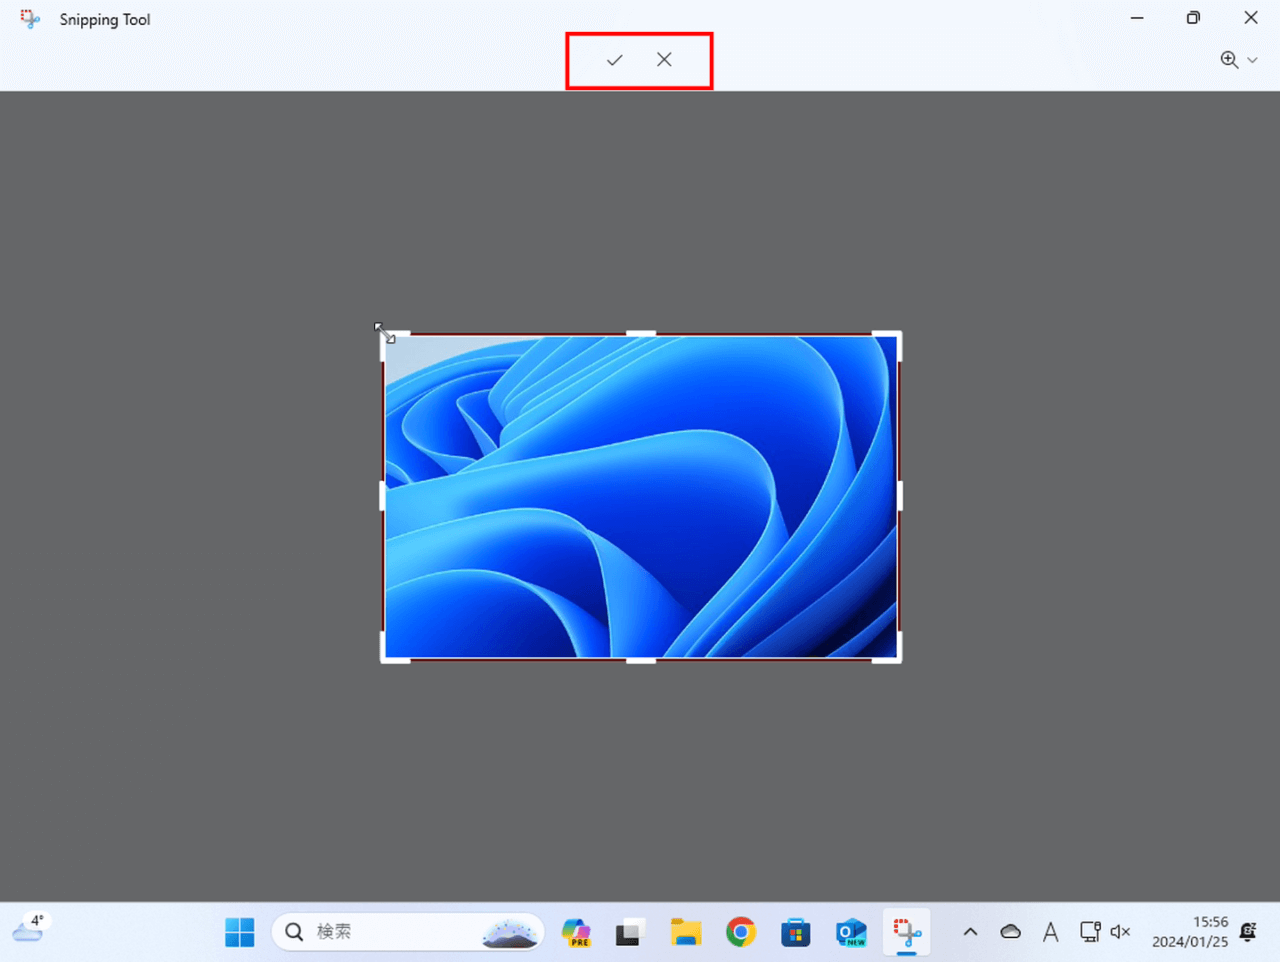Open the zoom magnifier control
Viewport: 1280px width, 962px height.
[x=1229, y=60]
